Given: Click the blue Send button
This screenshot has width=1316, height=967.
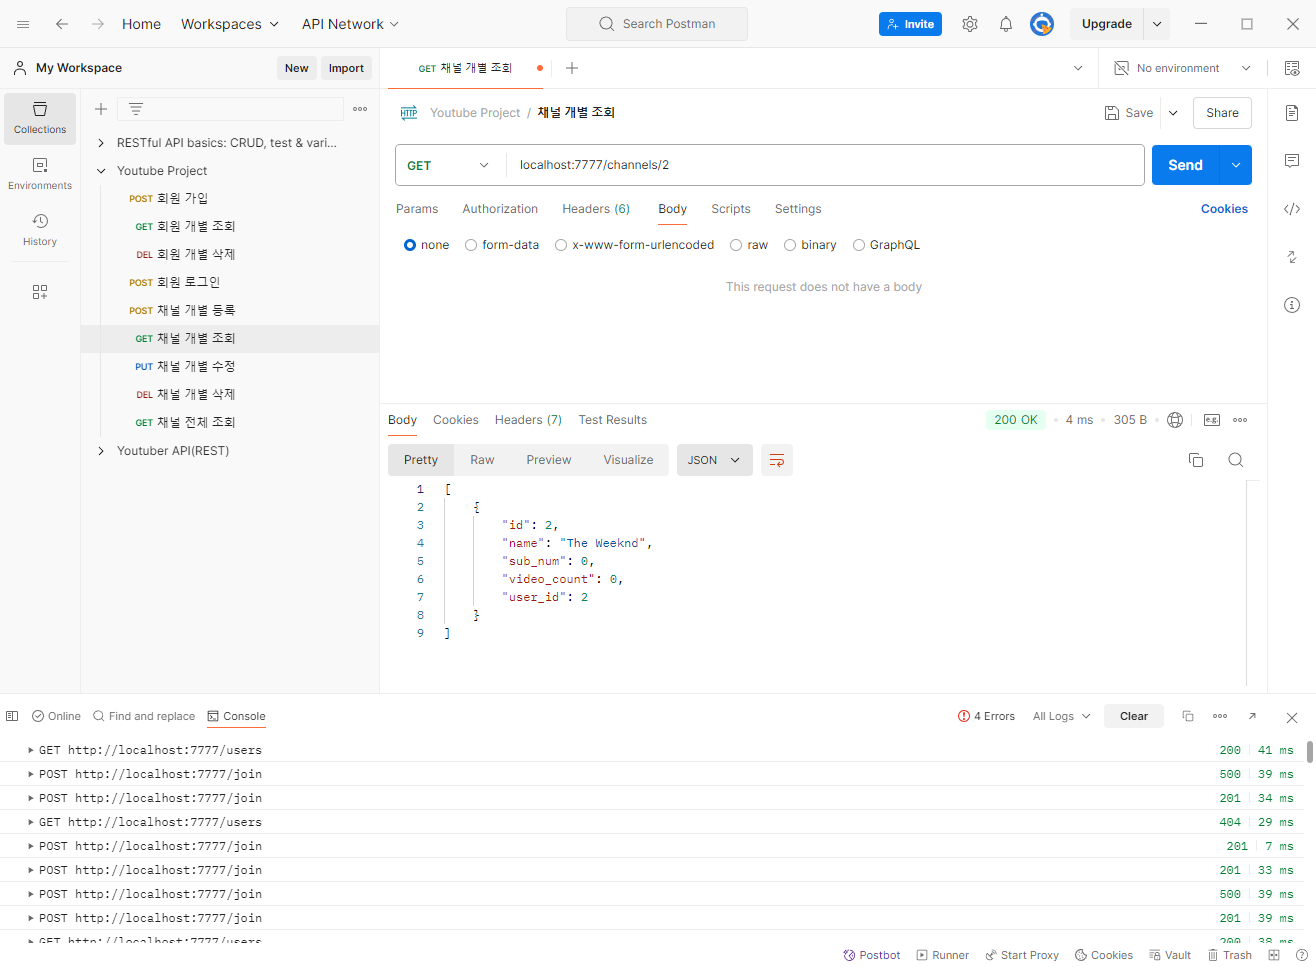Looking at the screenshot, I should [x=1186, y=165].
